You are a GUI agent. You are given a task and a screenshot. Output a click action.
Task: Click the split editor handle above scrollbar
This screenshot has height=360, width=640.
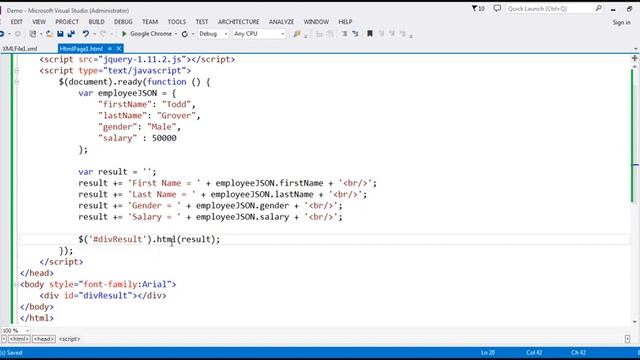pyautogui.click(x=634, y=58)
